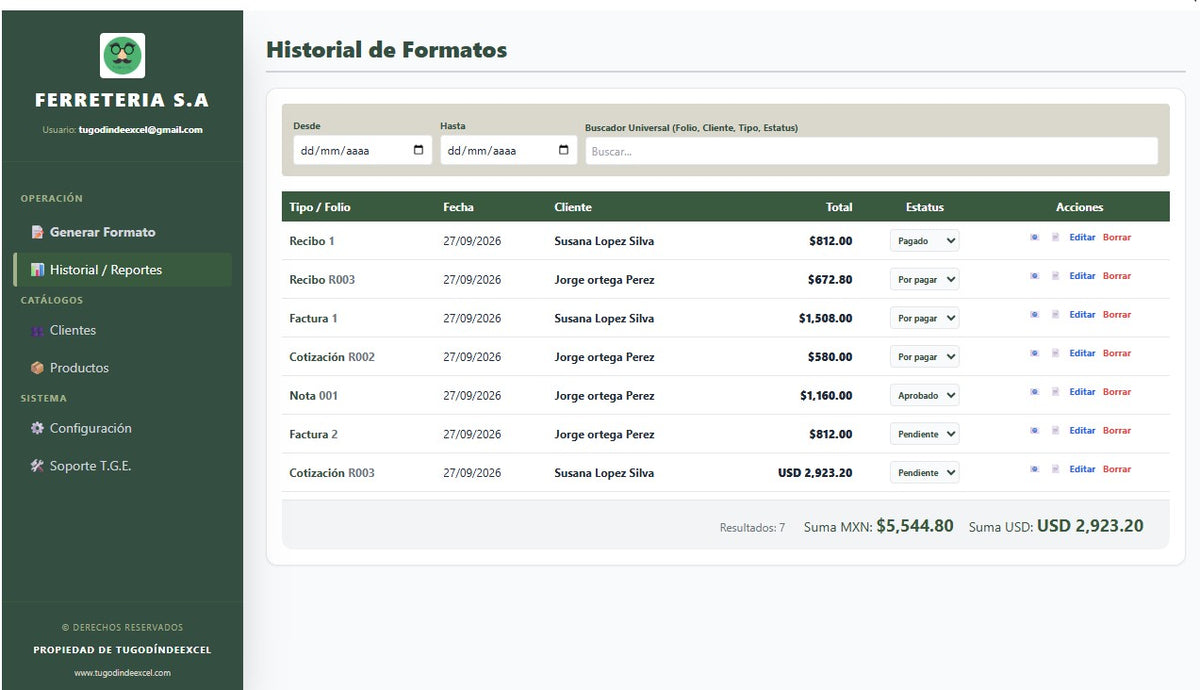Open document icon for Nota 001
This screenshot has width=1200, height=690.
click(1055, 392)
